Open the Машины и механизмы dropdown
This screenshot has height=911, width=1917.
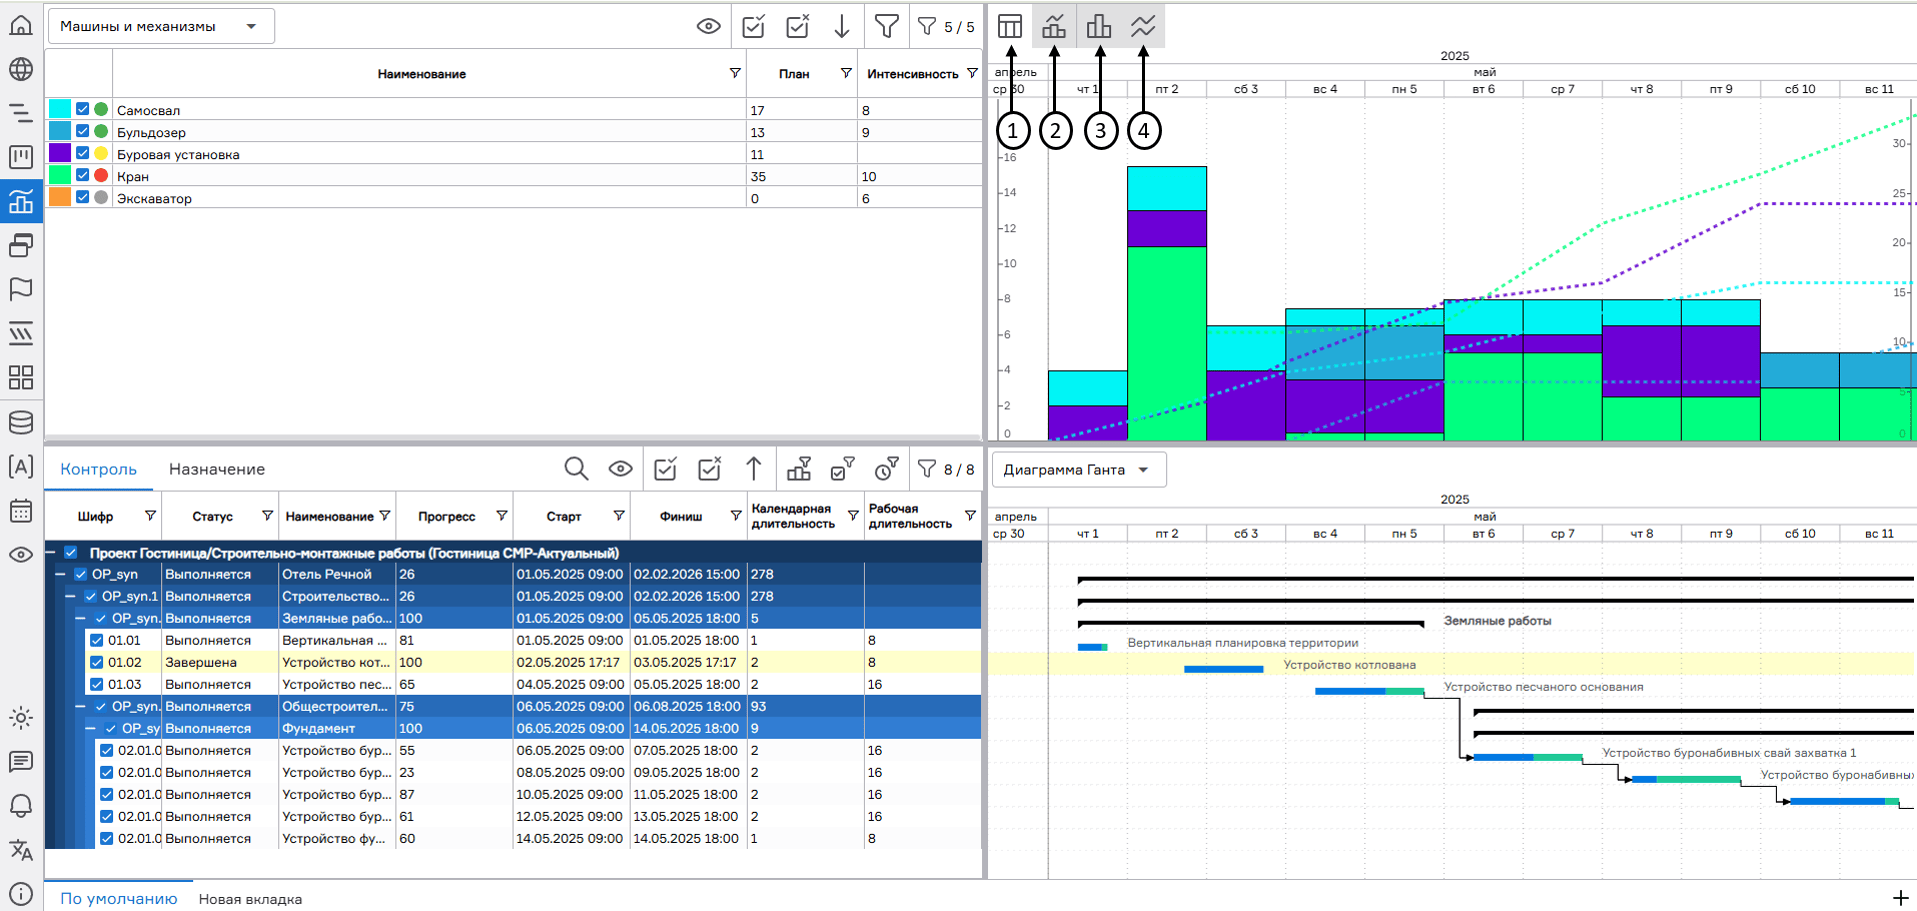pyautogui.click(x=161, y=27)
